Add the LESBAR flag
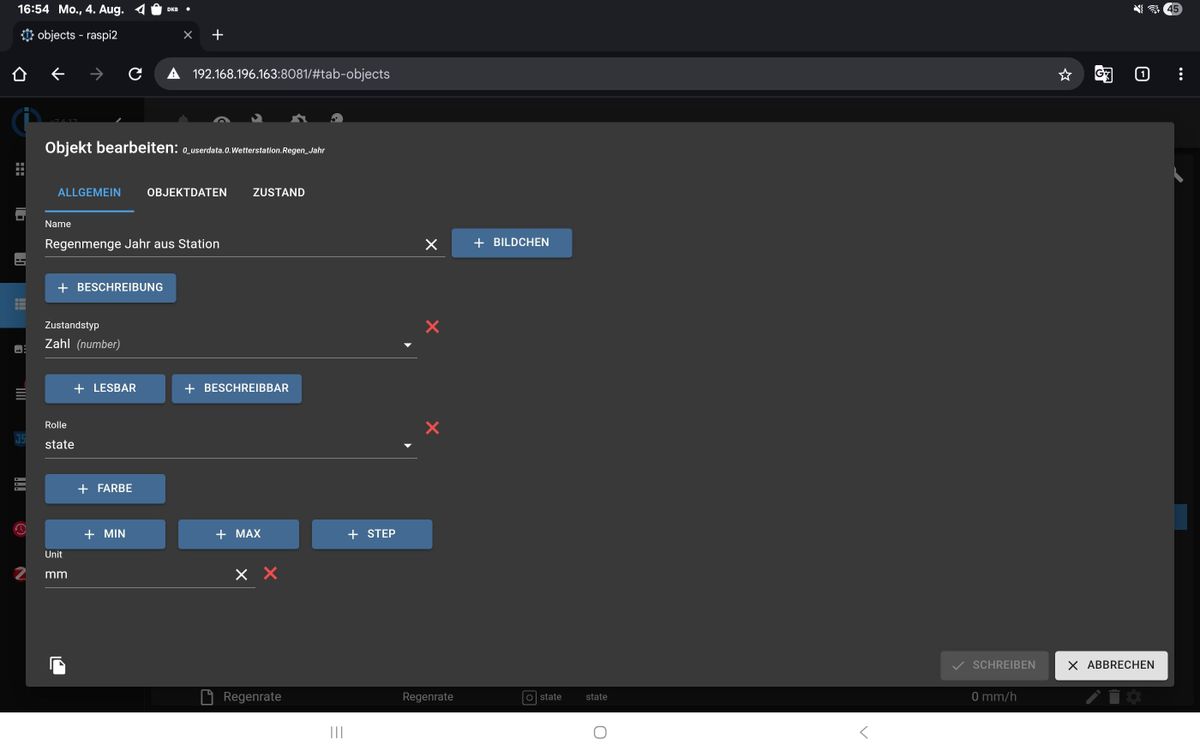 click(105, 388)
